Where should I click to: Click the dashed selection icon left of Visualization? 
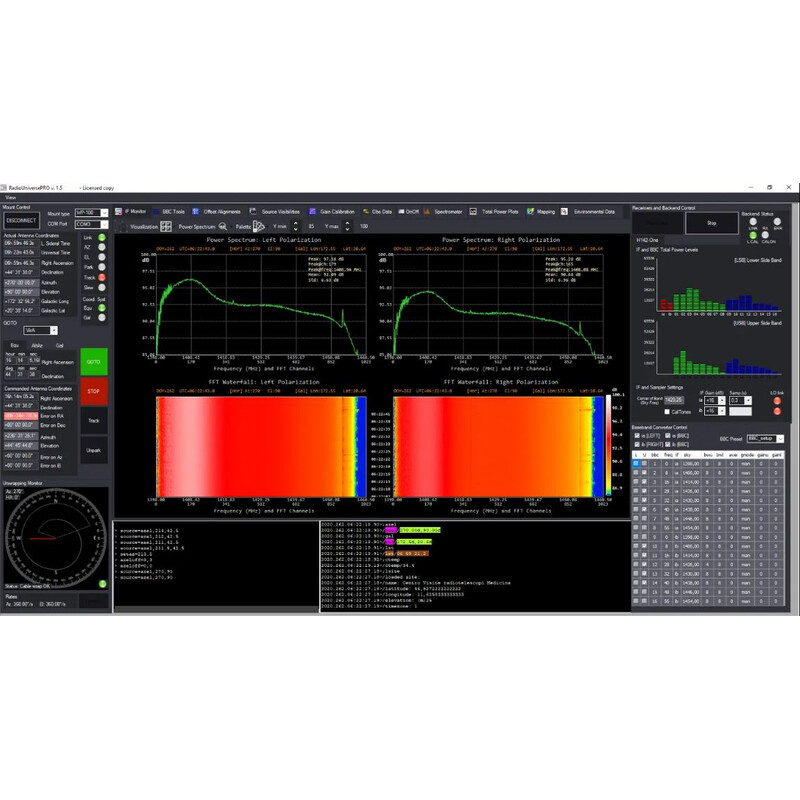pyautogui.click(x=121, y=226)
